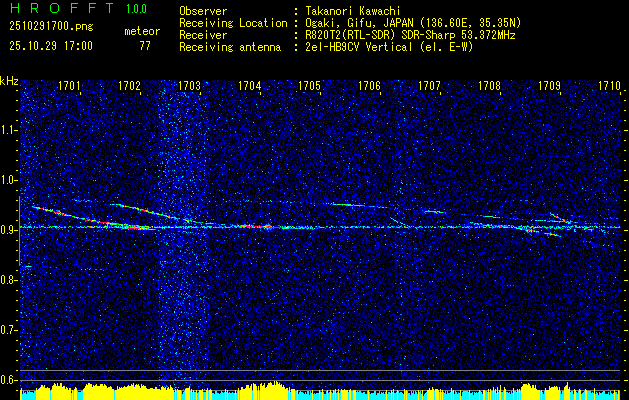
Task: Click time marker 1701
Action: (69, 85)
